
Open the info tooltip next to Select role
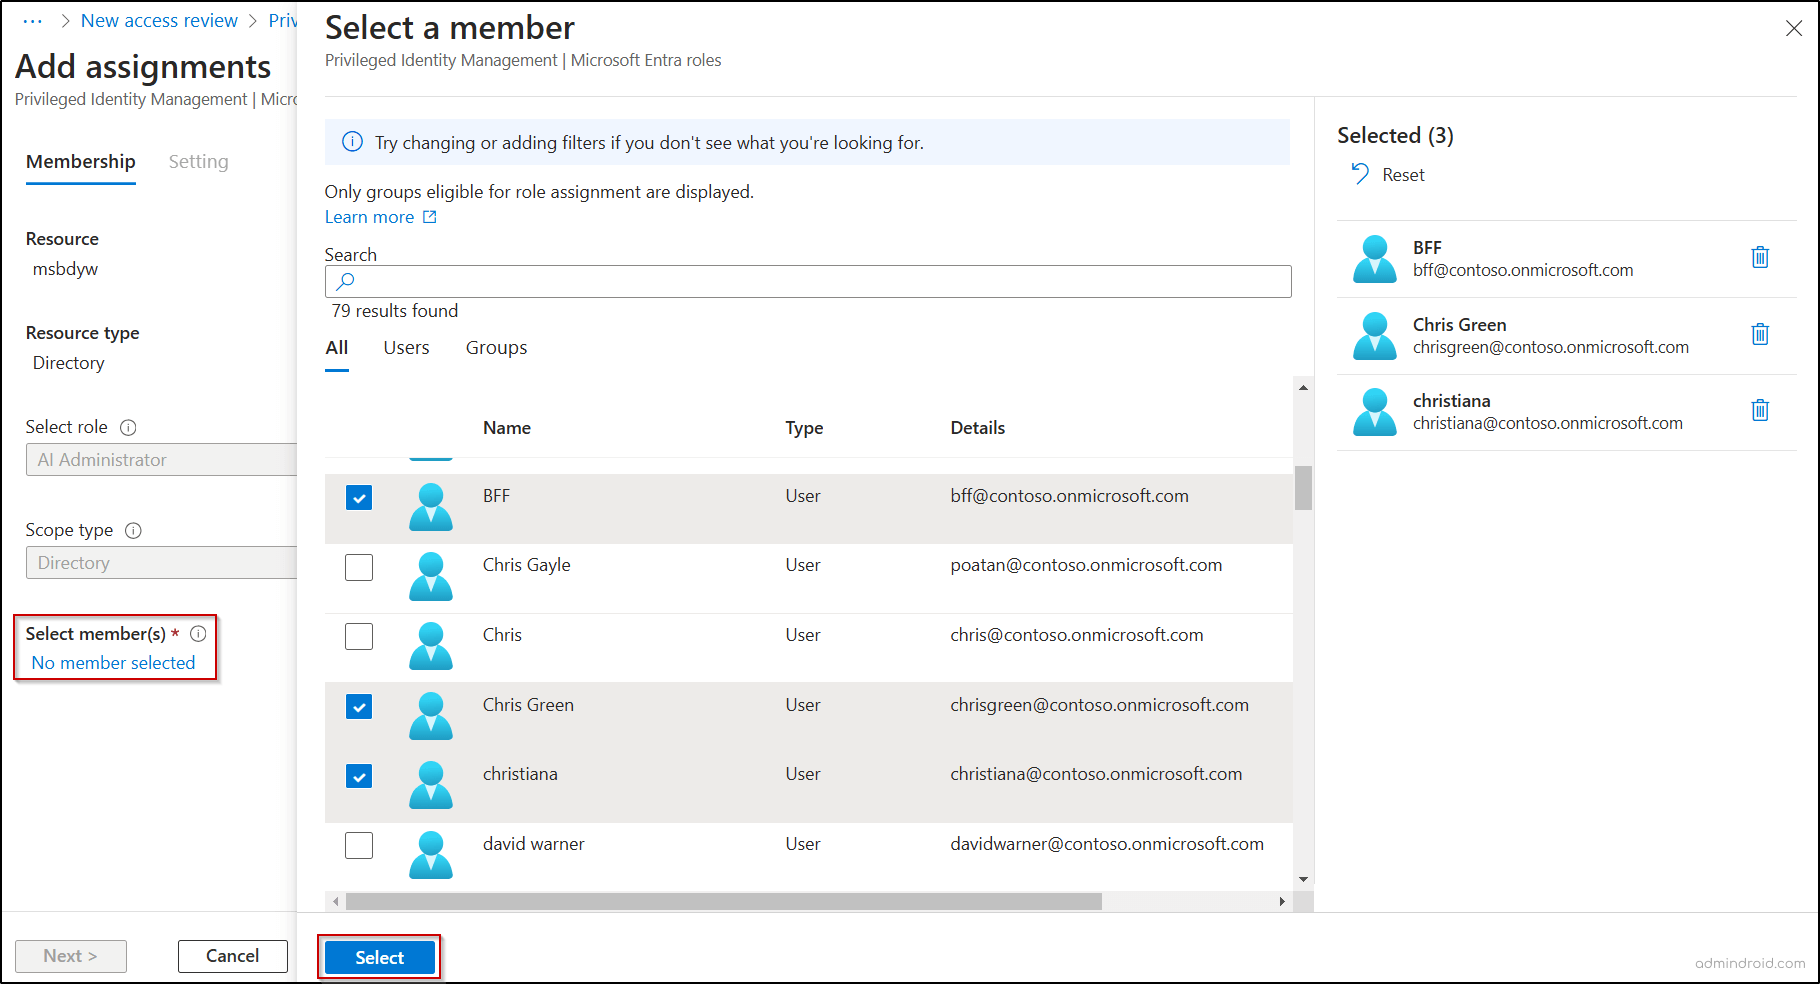tap(128, 427)
